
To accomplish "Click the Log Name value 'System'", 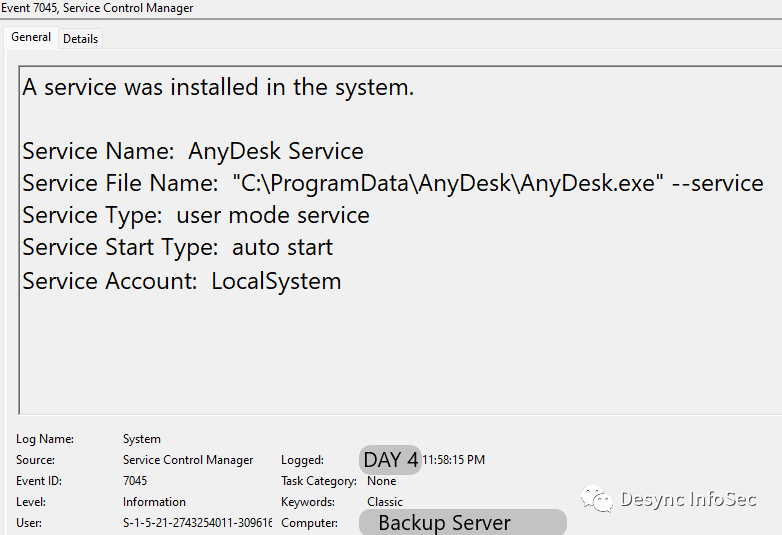I will 142,439.
